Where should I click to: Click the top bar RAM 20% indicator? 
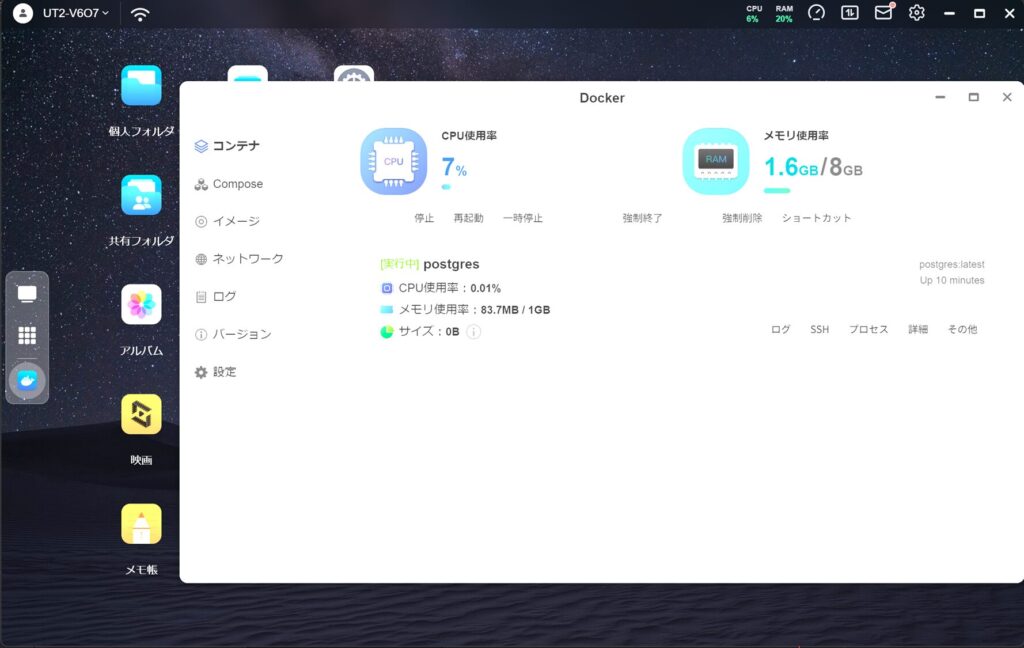[x=784, y=14]
